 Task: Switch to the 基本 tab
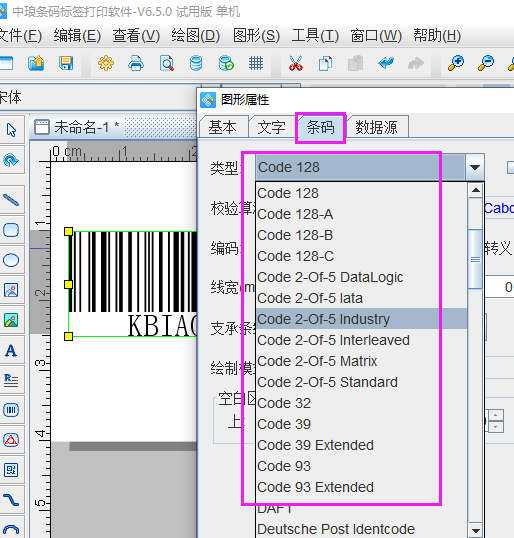pos(223,127)
